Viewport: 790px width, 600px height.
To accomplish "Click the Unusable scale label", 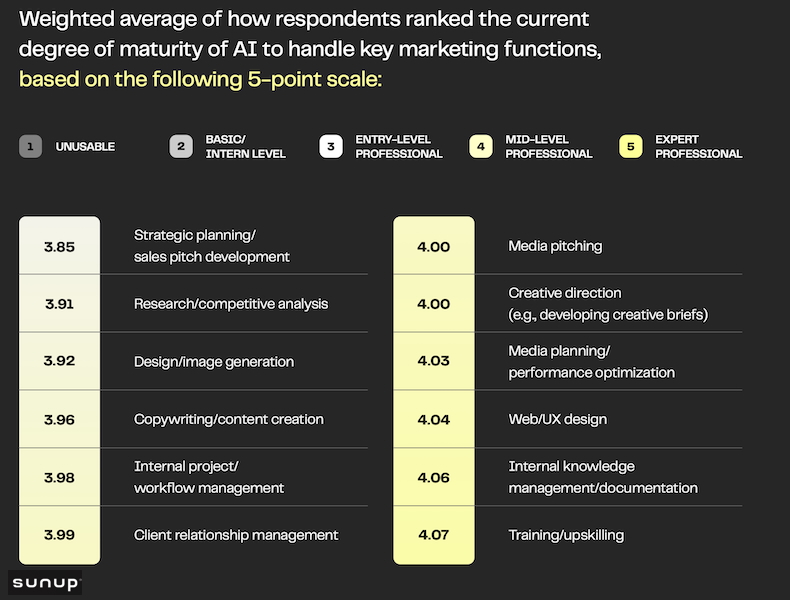I will (84, 147).
